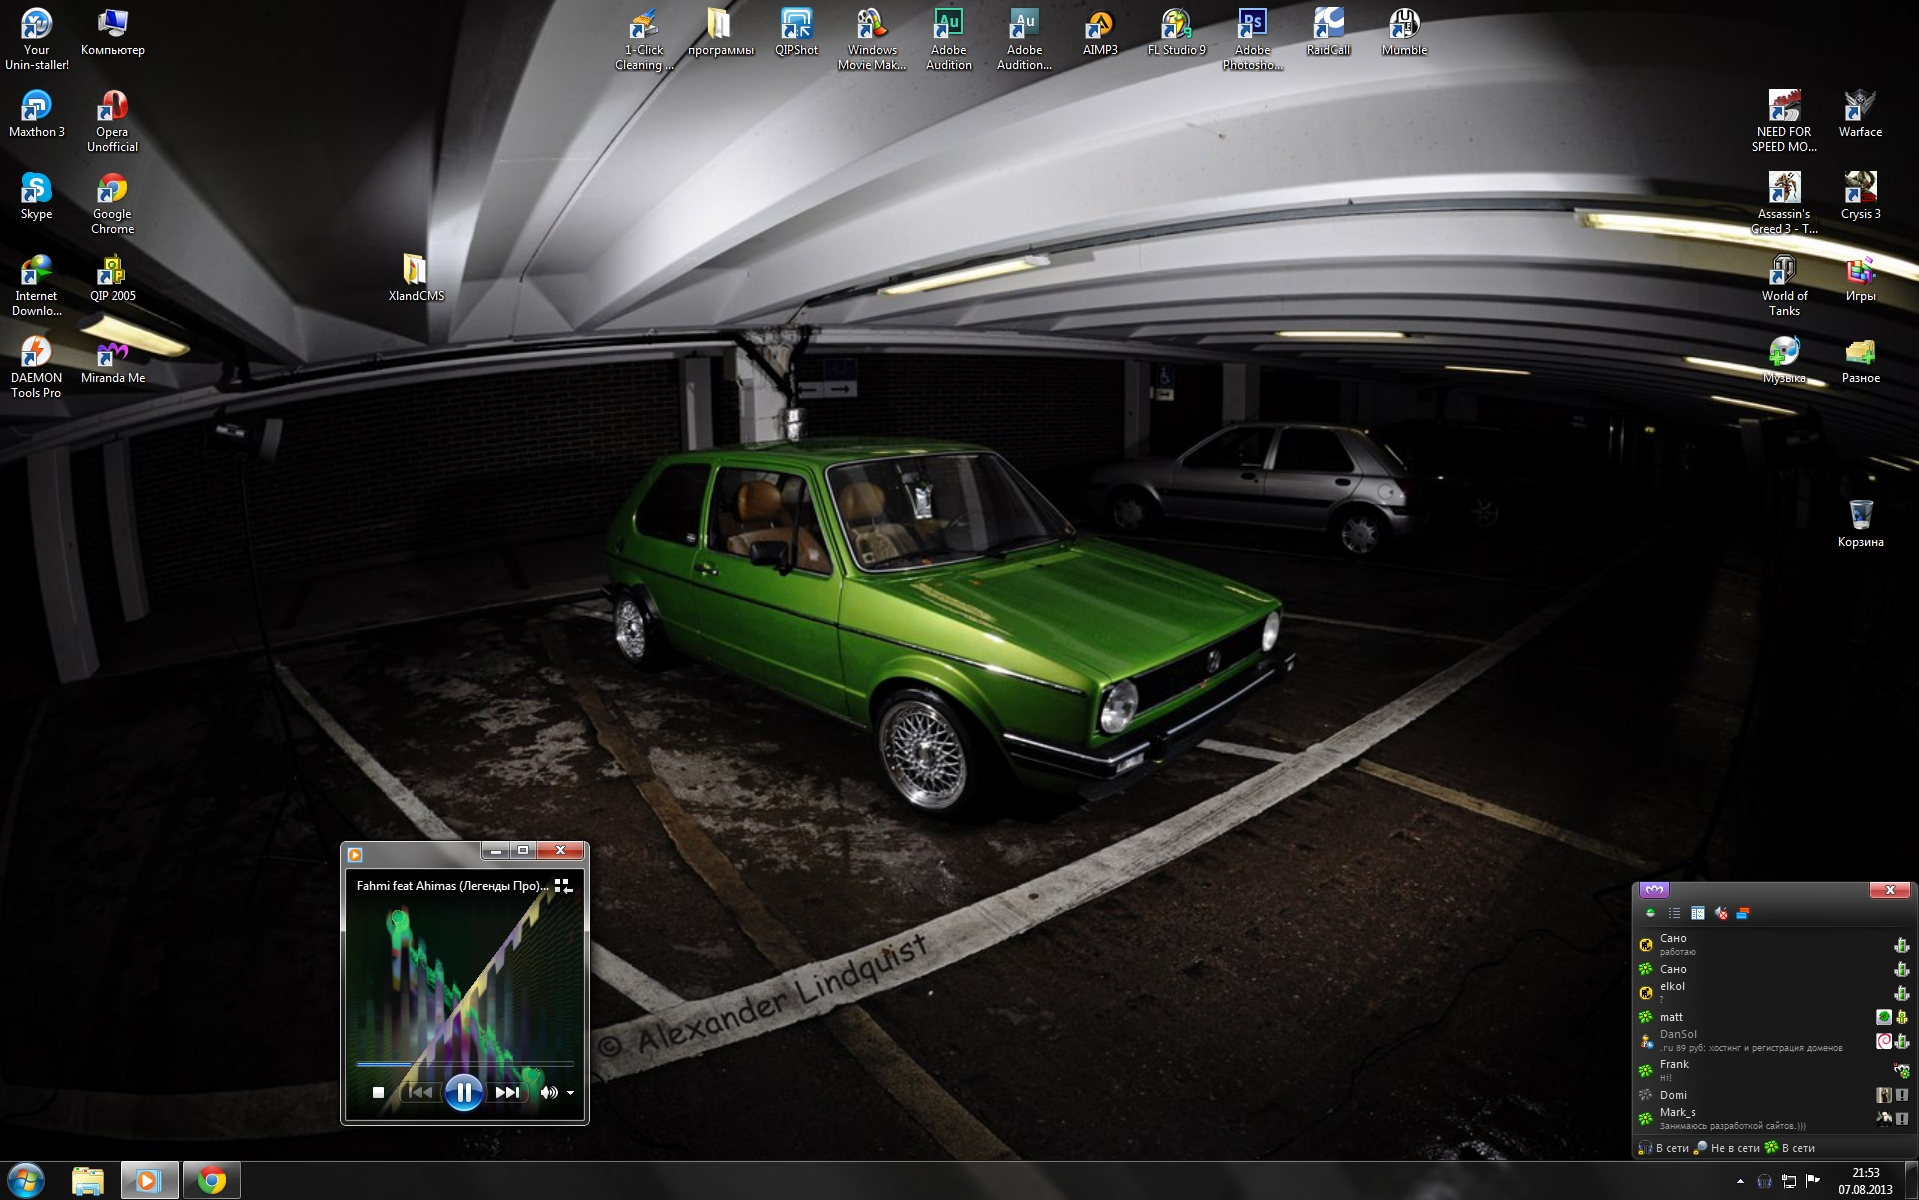1919x1200 pixels.
Task: Click the list-view icon in Miranda toolbar
Action: pos(1674,913)
